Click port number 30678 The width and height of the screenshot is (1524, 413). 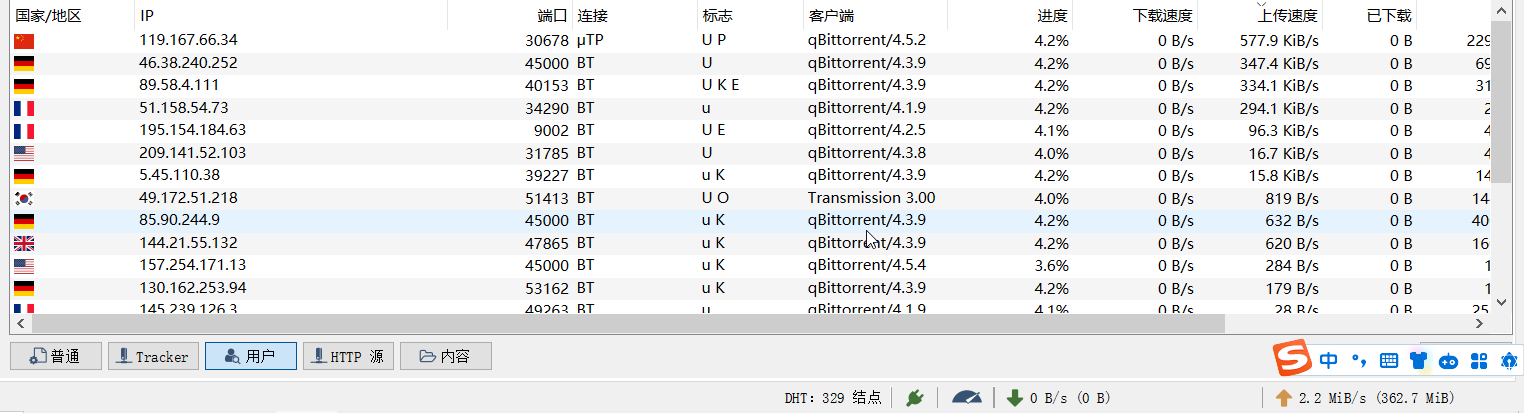tap(546, 41)
